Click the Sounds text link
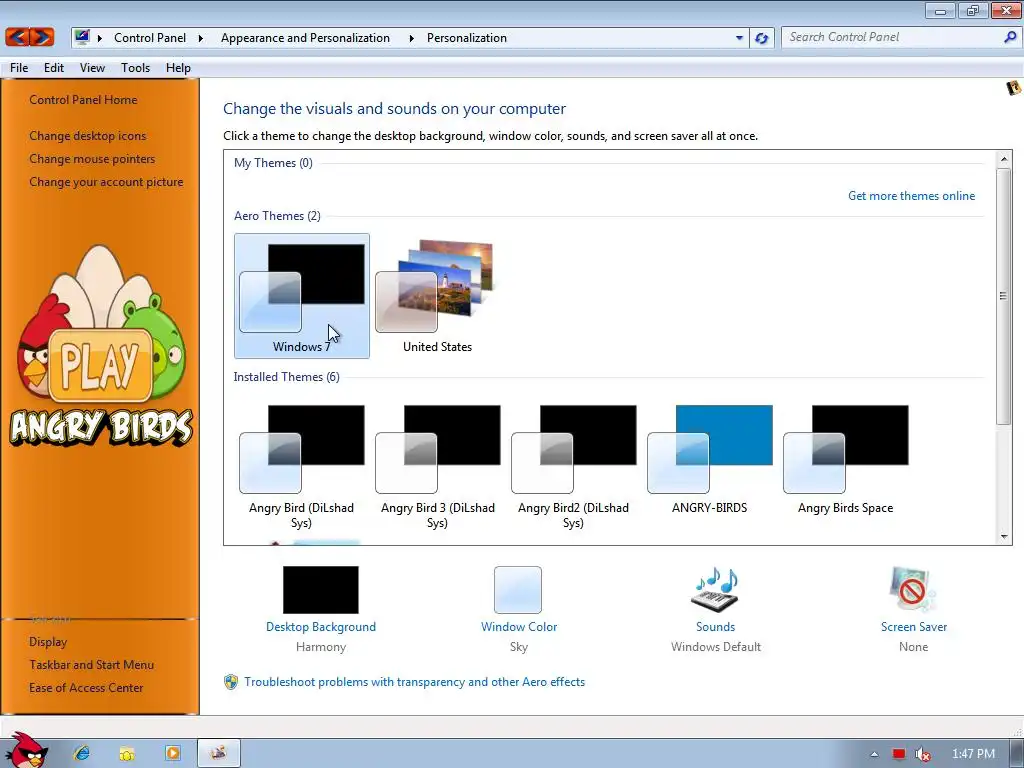This screenshot has width=1024, height=768. pyautogui.click(x=715, y=627)
